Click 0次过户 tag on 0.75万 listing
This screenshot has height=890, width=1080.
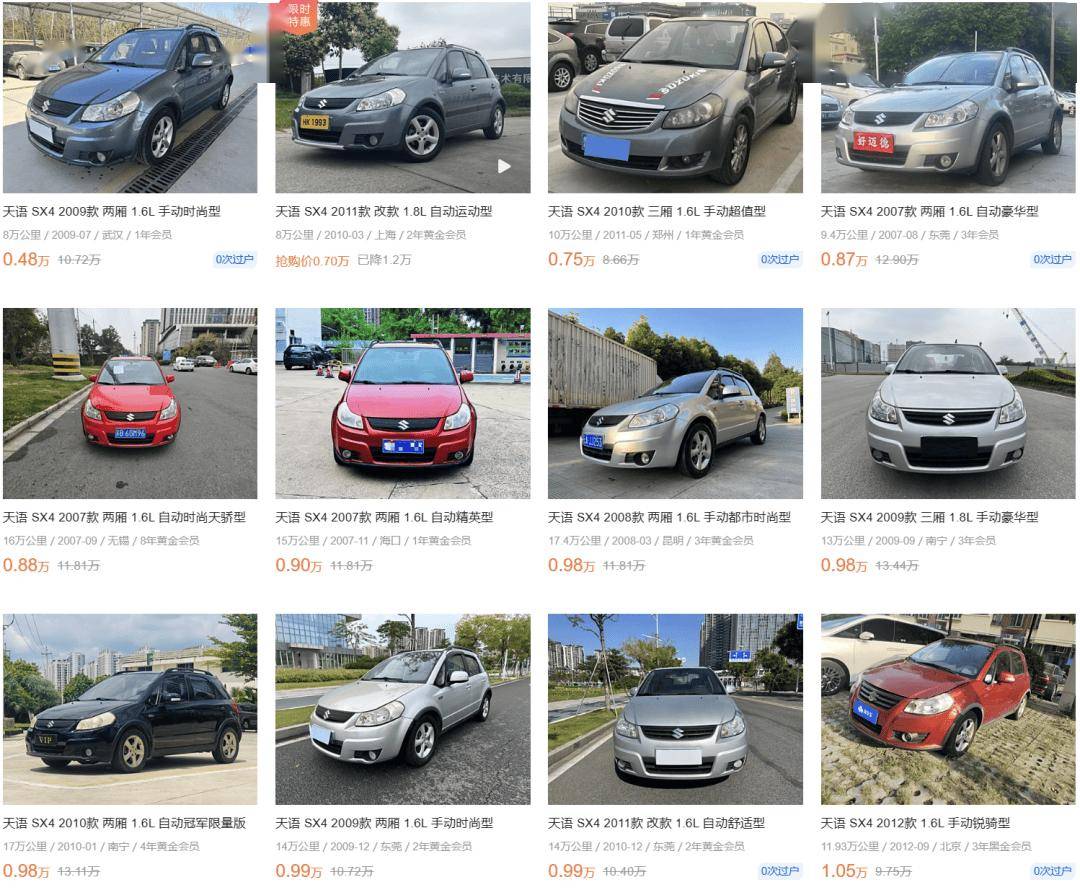[x=780, y=260]
